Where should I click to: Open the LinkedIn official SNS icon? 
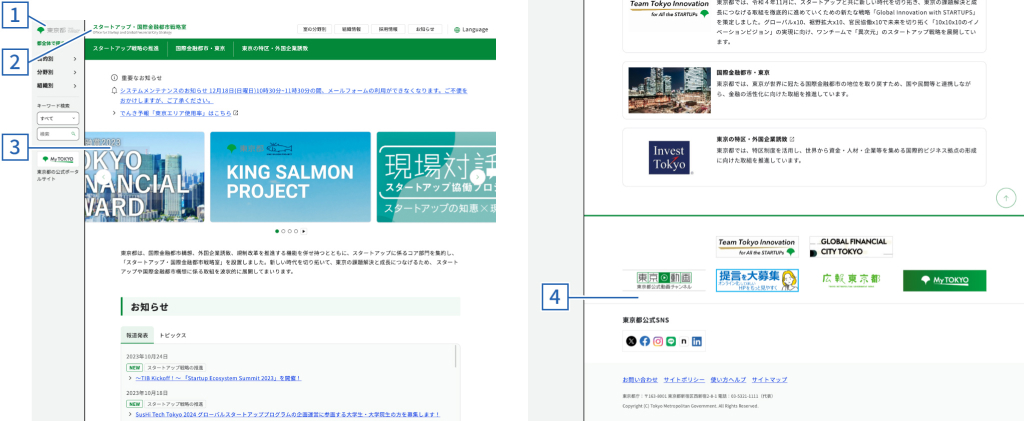tap(697, 341)
